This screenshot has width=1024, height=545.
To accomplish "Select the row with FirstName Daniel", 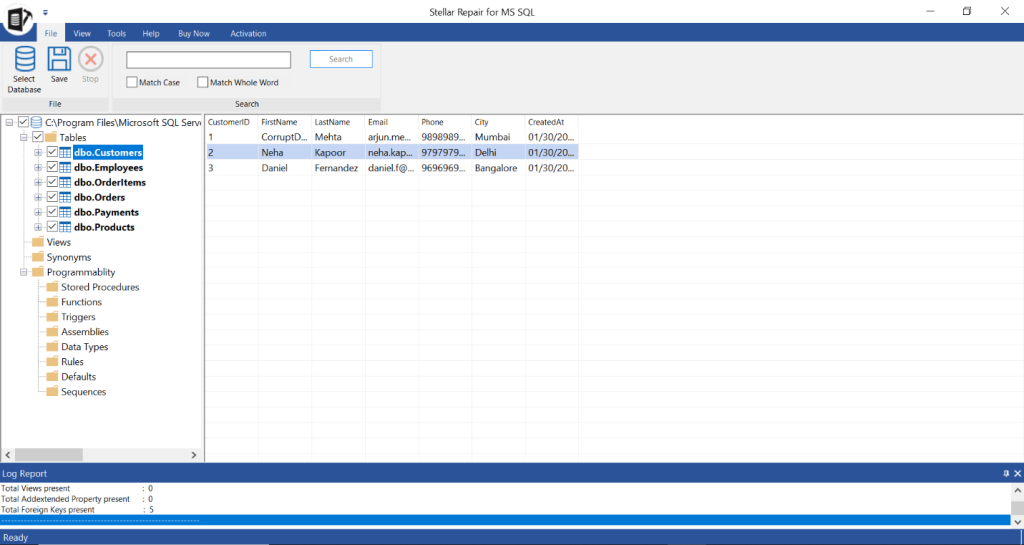I will point(392,168).
